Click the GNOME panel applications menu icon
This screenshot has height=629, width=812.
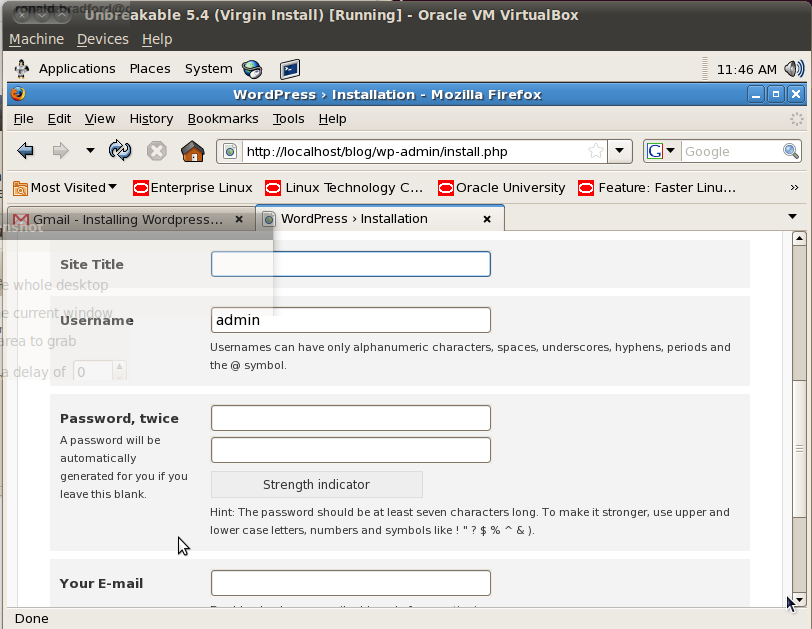click(22, 69)
